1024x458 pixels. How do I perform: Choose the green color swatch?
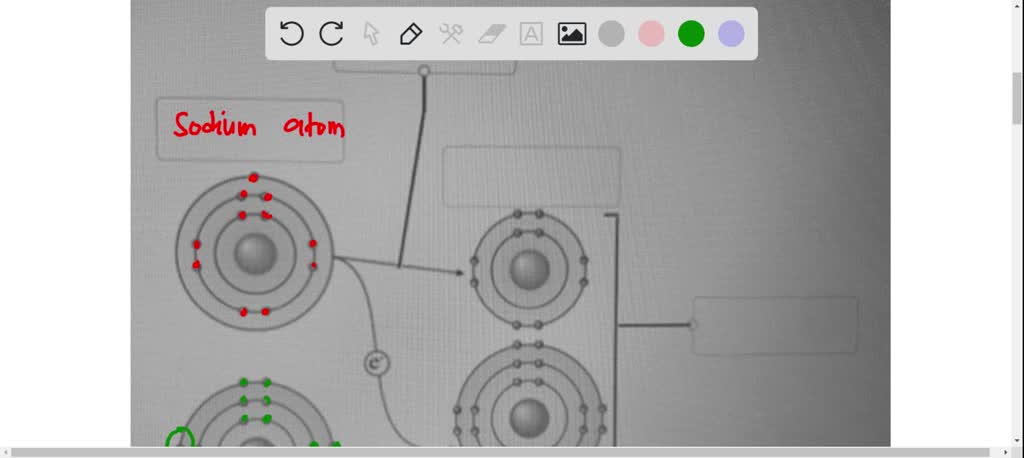click(x=691, y=33)
